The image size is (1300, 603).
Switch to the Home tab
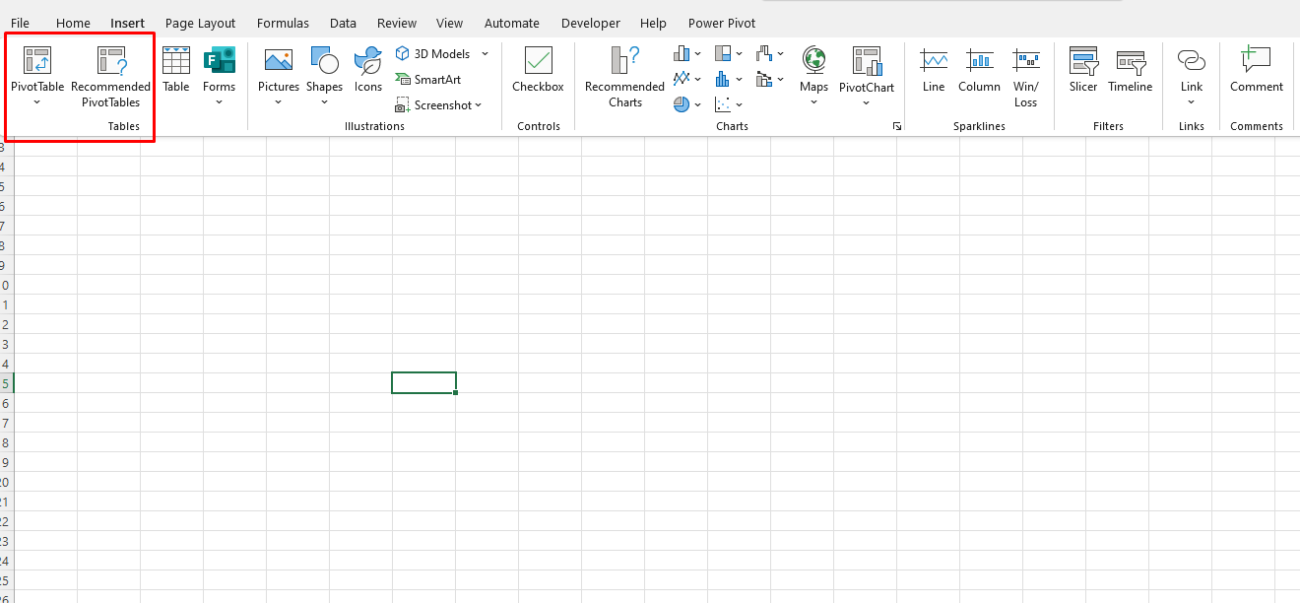click(73, 23)
